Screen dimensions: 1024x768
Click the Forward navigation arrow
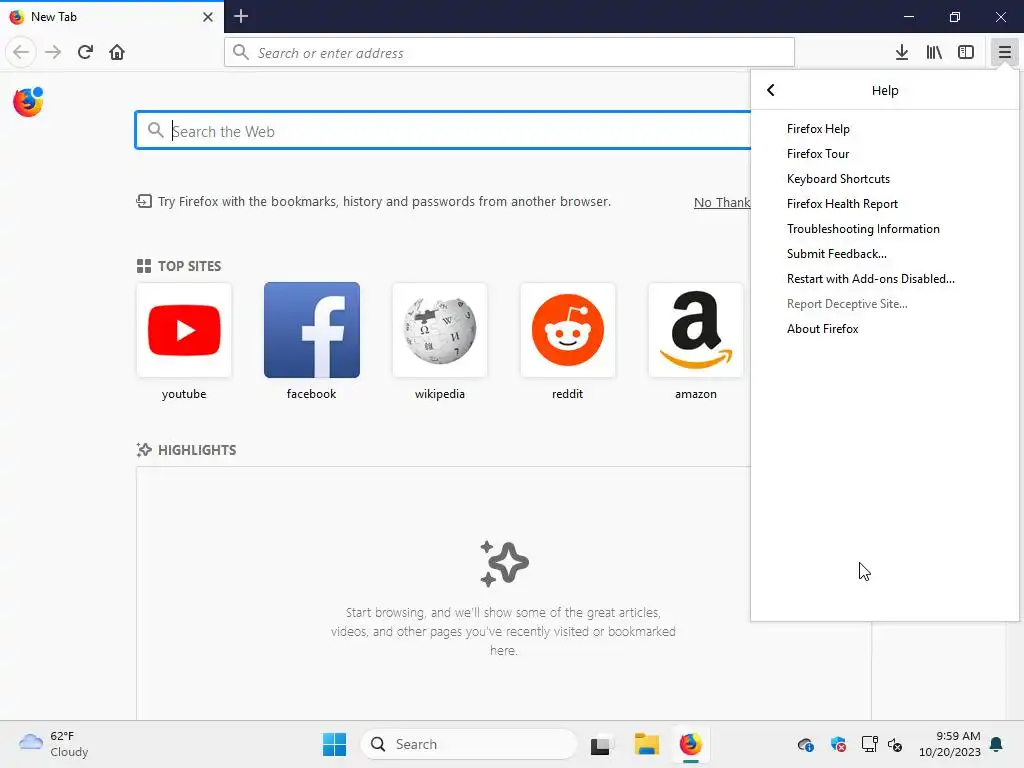pyautogui.click(x=54, y=52)
